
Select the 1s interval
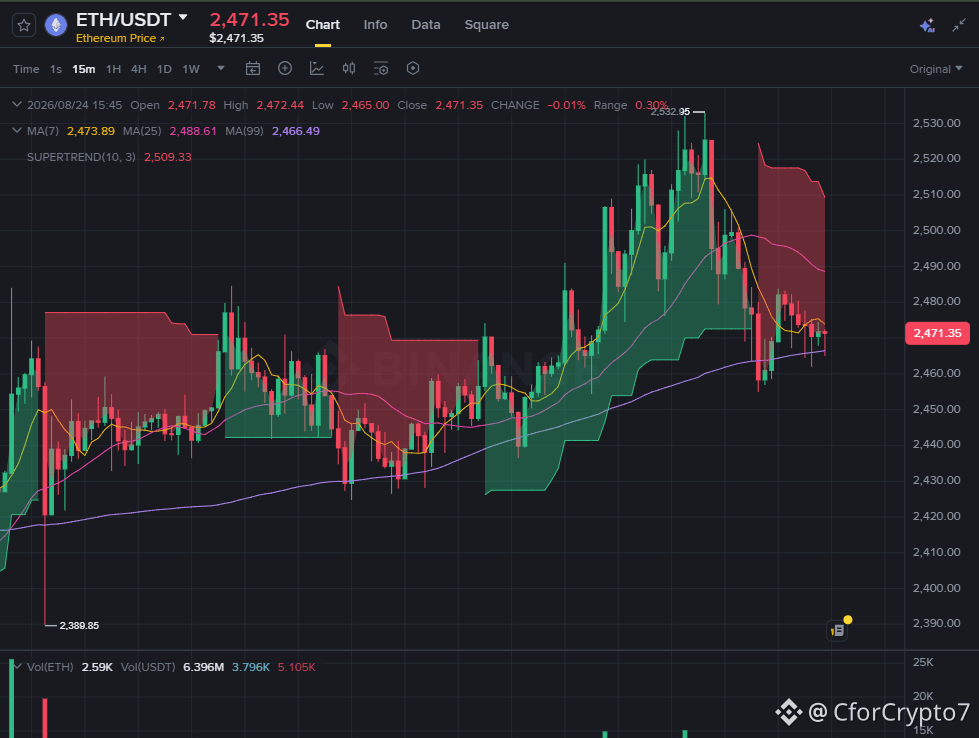[x=56, y=69]
